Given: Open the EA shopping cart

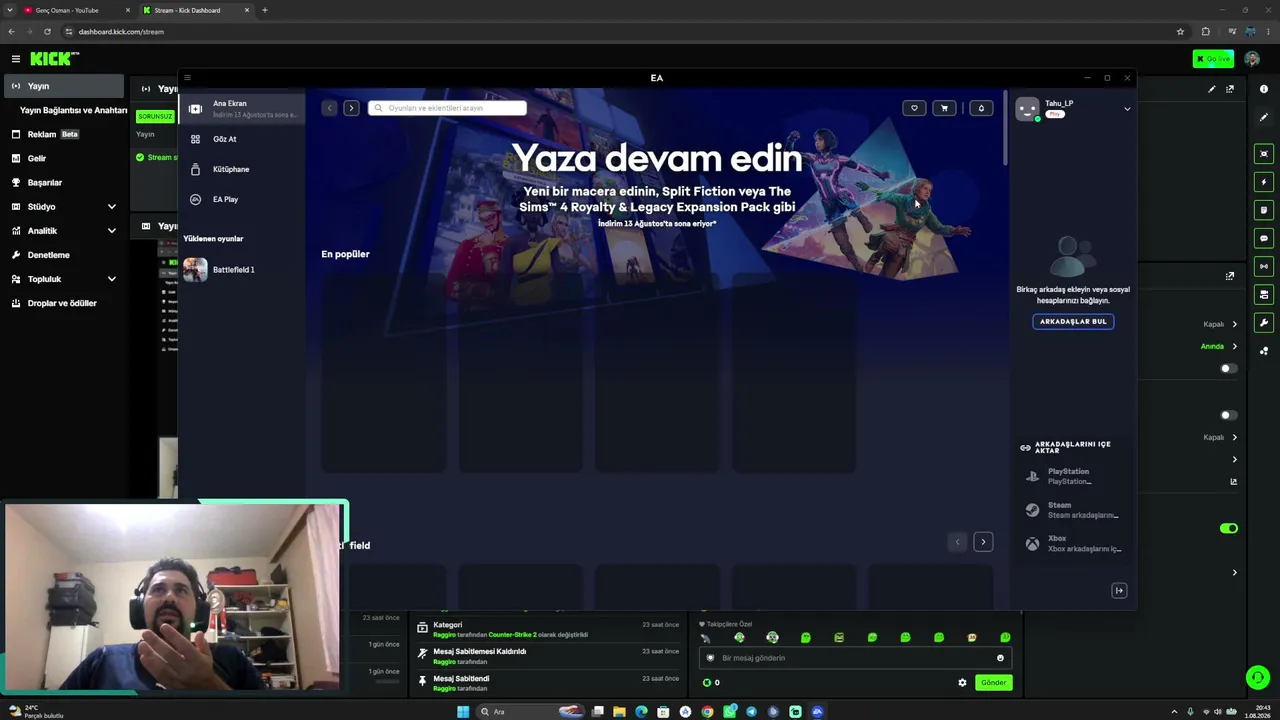Looking at the screenshot, I should point(944,108).
